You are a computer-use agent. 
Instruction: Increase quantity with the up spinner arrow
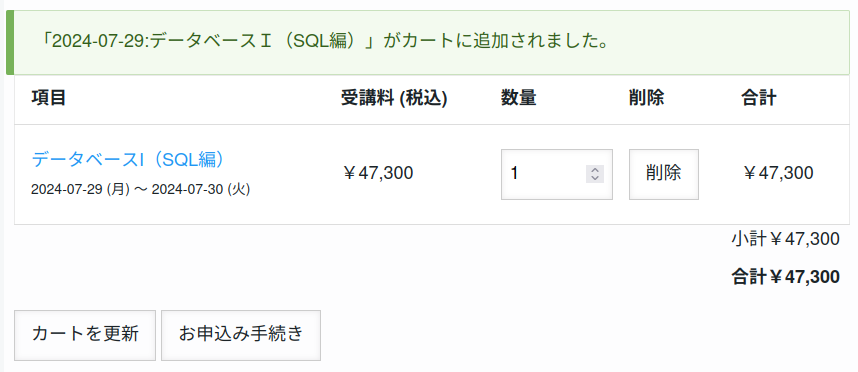click(x=595, y=170)
